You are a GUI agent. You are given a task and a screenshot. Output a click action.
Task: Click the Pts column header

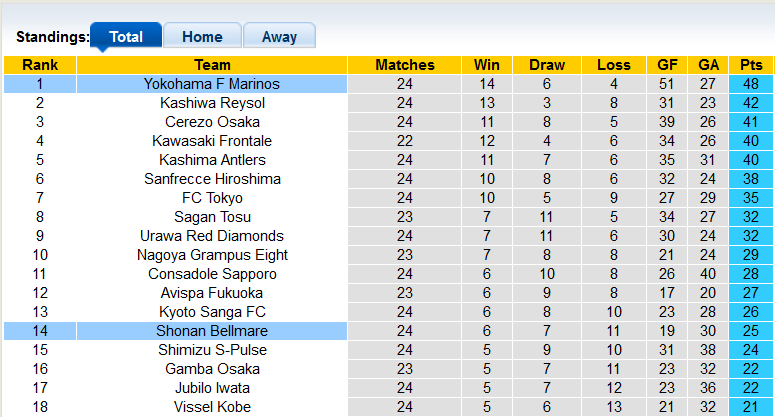(750, 65)
